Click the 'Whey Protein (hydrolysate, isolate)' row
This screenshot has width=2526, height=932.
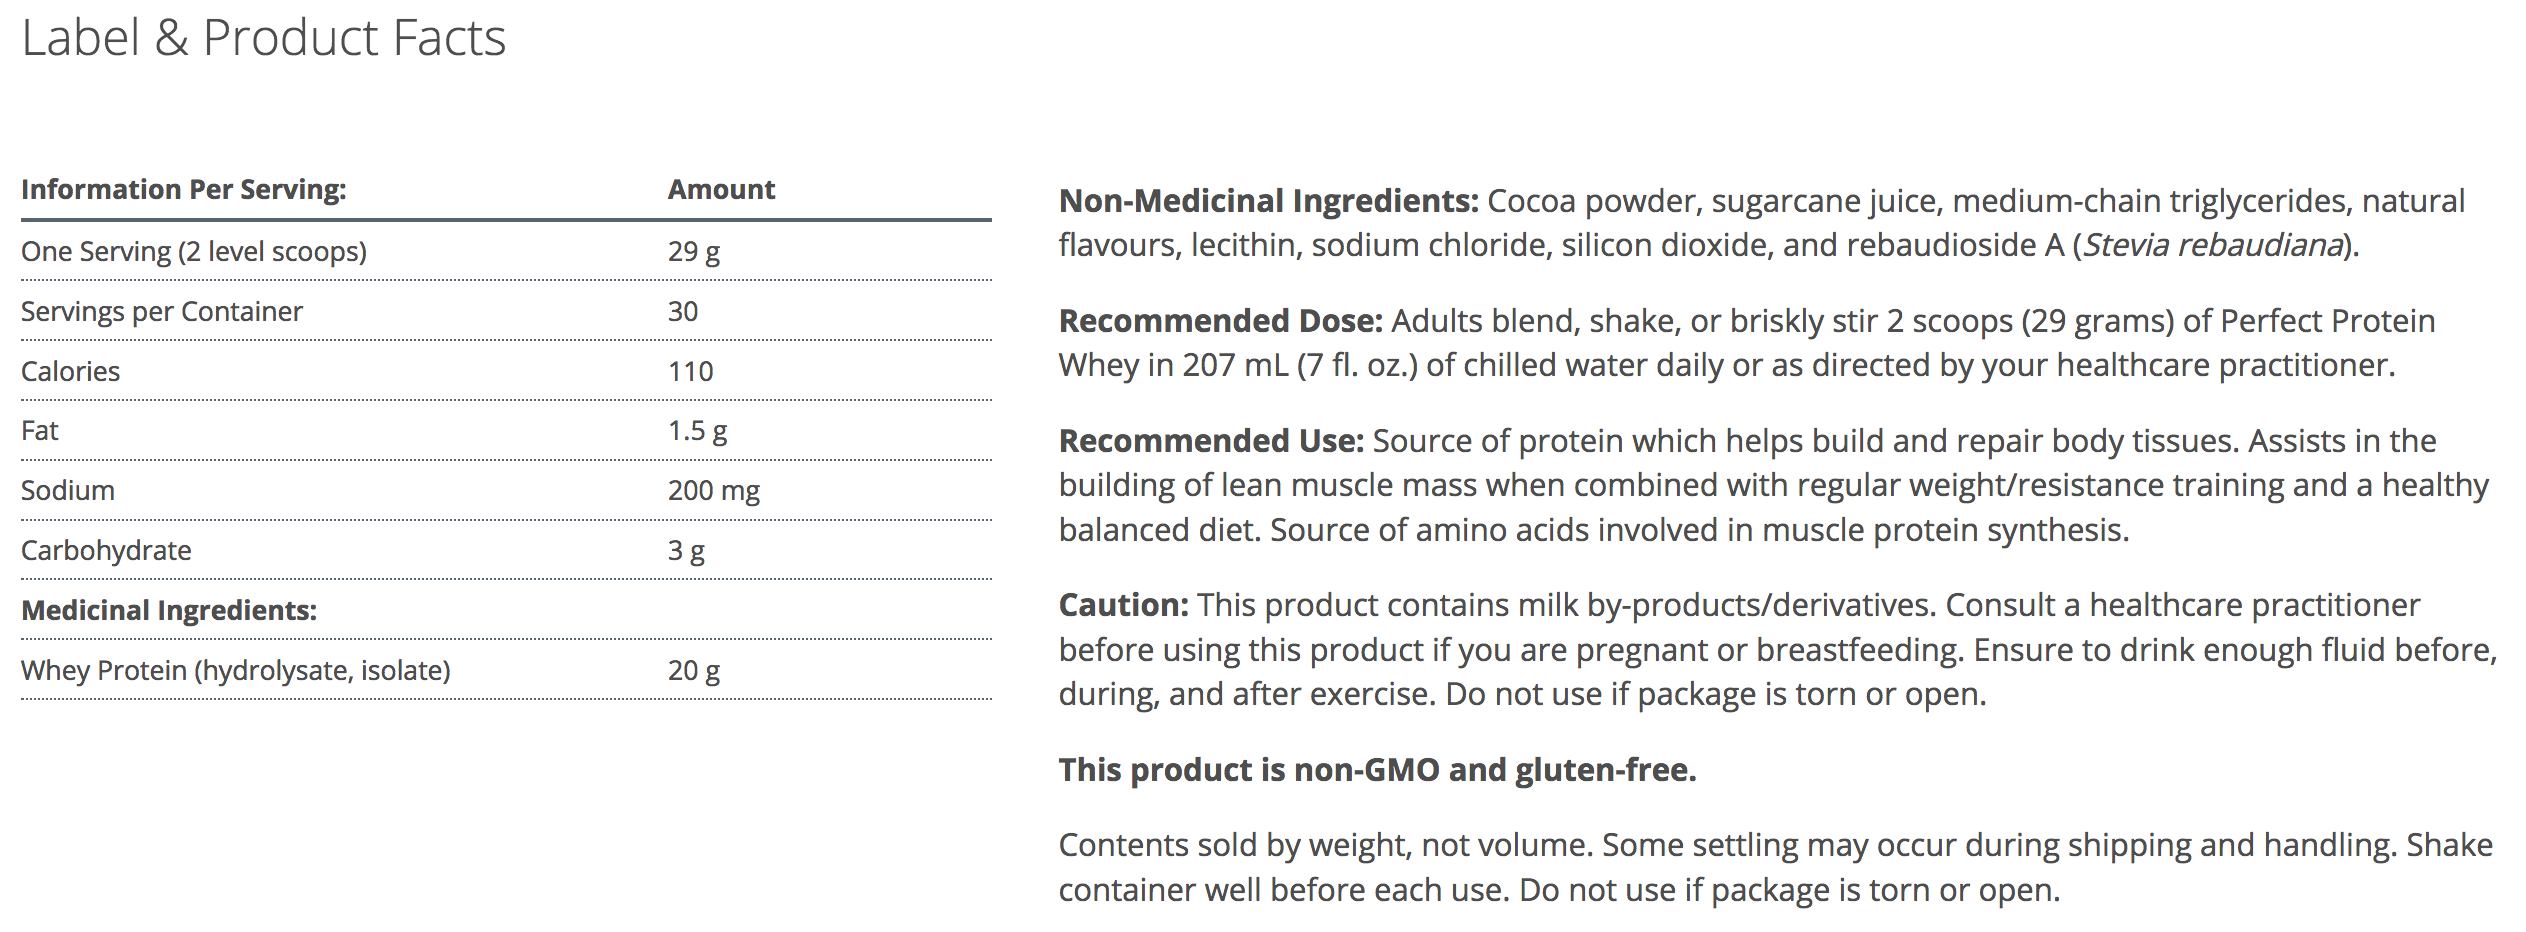[235, 670]
